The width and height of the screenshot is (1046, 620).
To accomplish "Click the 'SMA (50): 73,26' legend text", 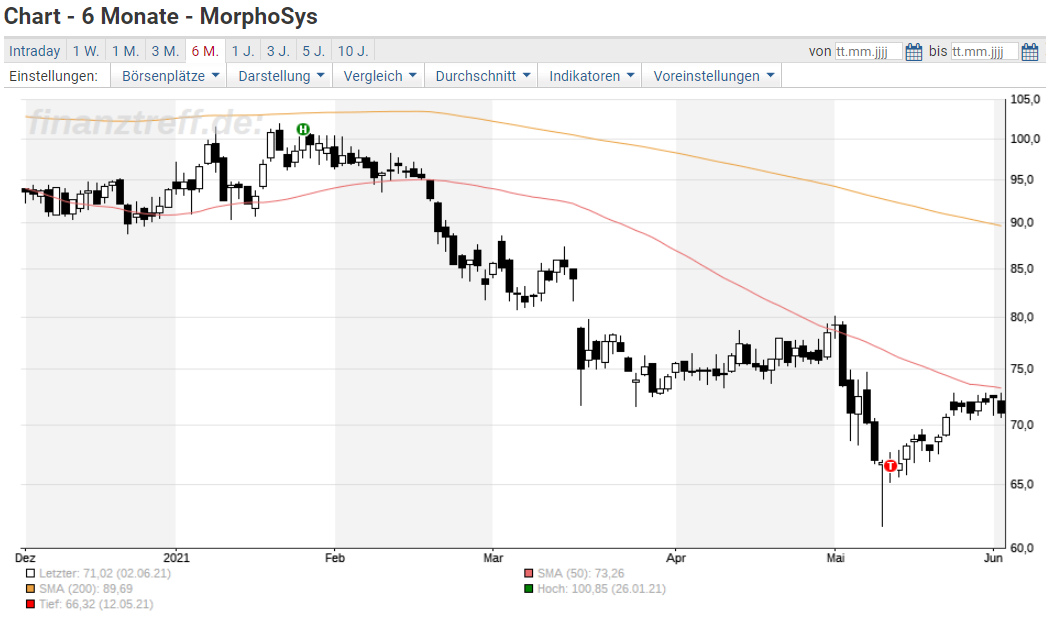I will tap(581, 573).
